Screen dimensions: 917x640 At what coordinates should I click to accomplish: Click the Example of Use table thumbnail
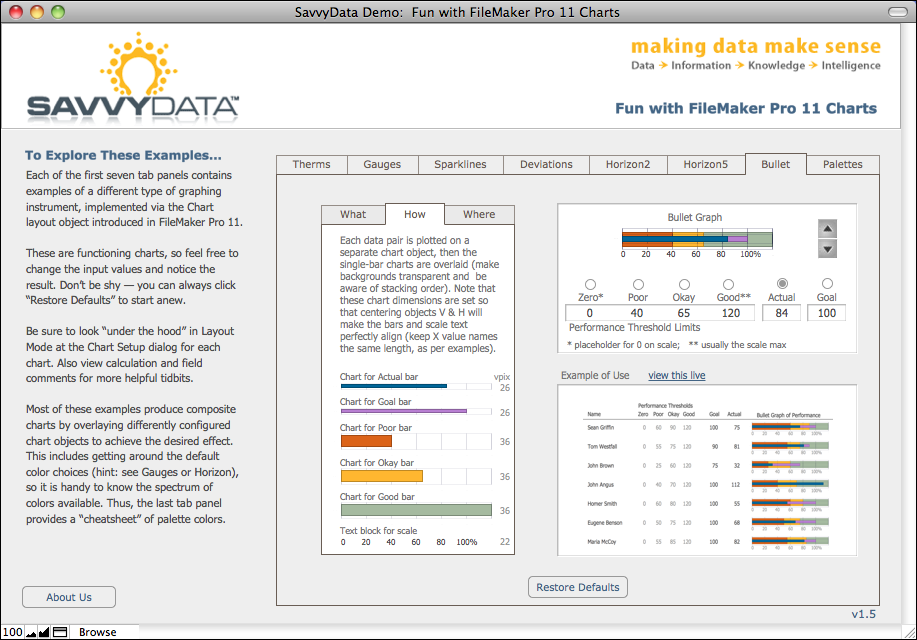(x=707, y=470)
